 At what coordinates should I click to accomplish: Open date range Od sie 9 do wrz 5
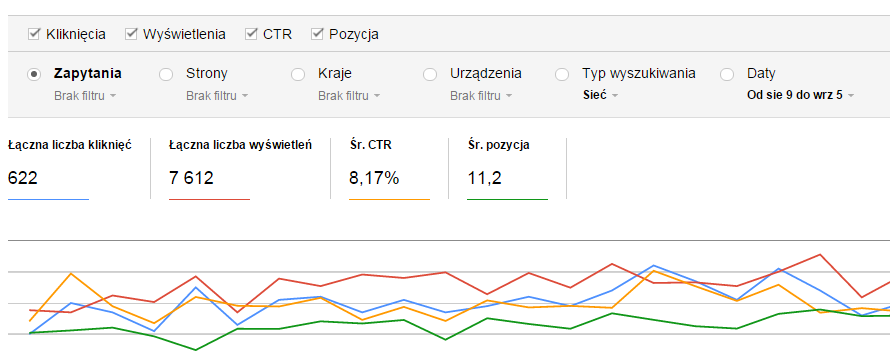[x=800, y=95]
